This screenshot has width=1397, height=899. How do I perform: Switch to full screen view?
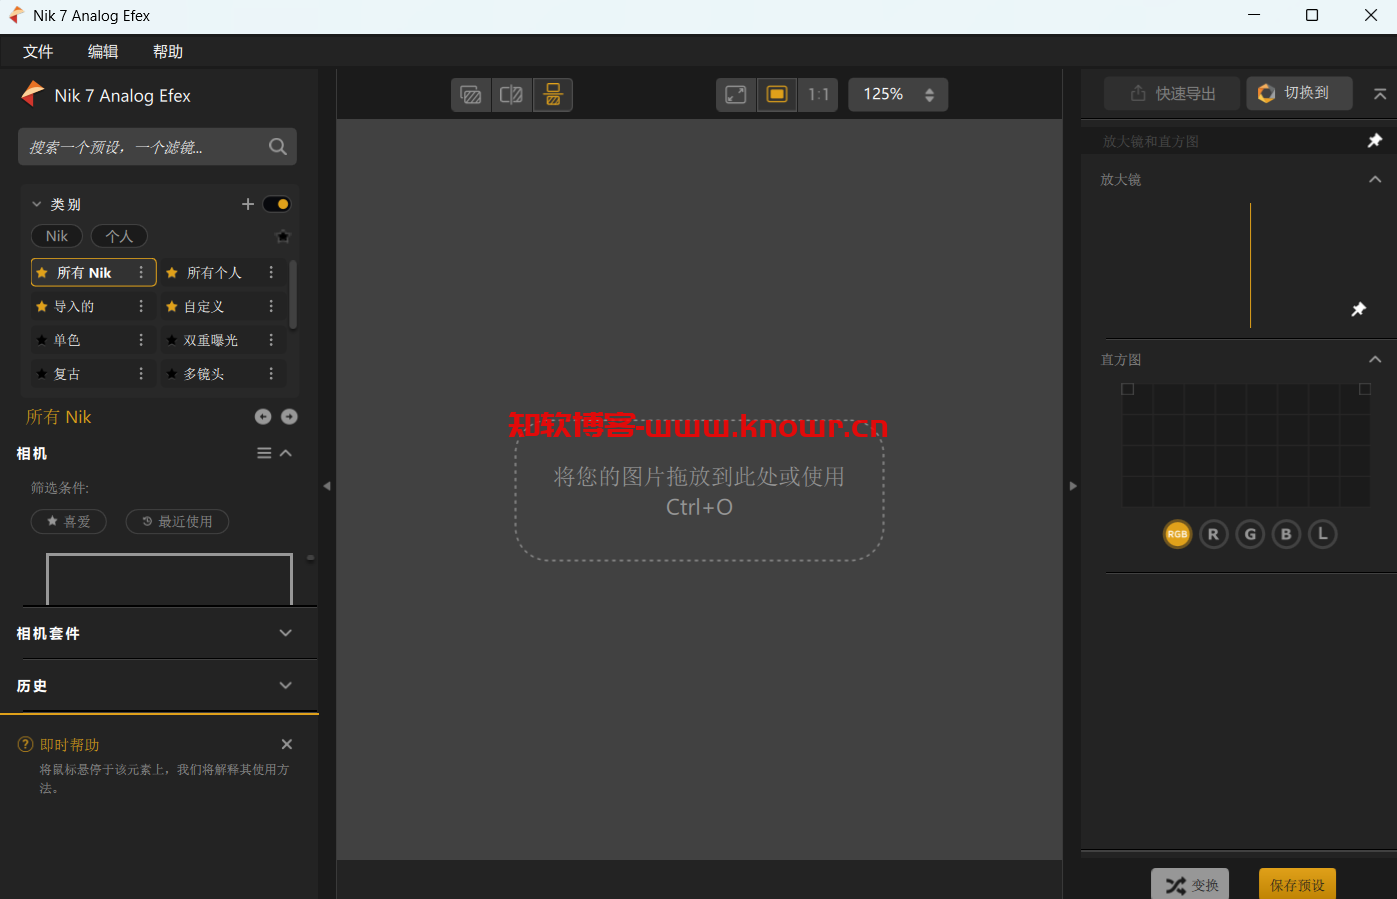736,95
